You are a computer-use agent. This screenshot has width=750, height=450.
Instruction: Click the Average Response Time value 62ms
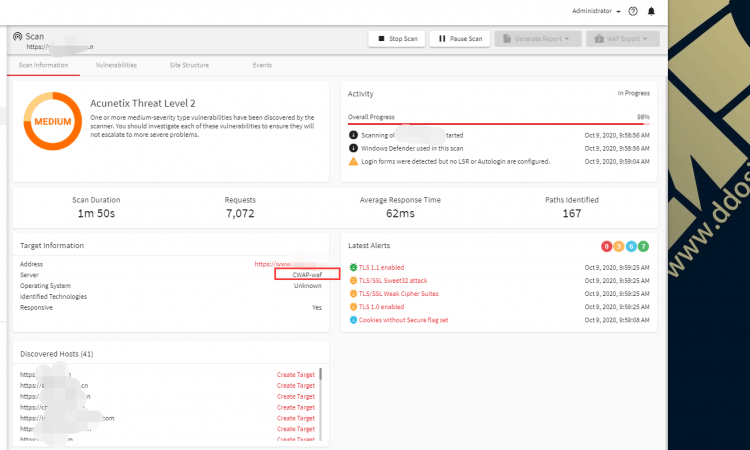click(400, 214)
